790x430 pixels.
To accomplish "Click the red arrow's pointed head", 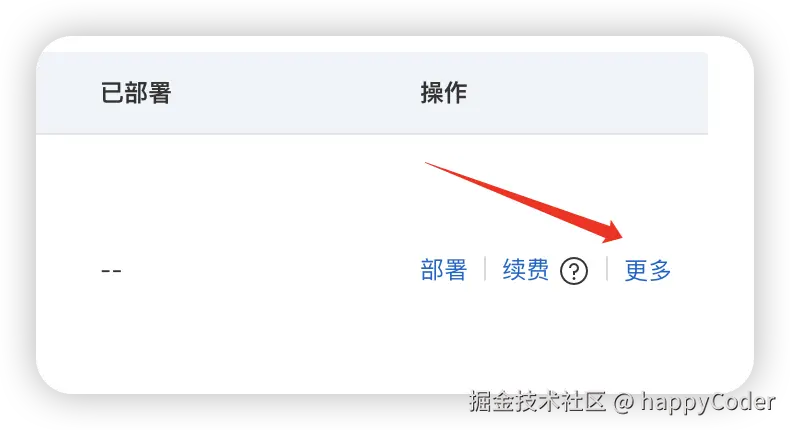I will [613, 233].
